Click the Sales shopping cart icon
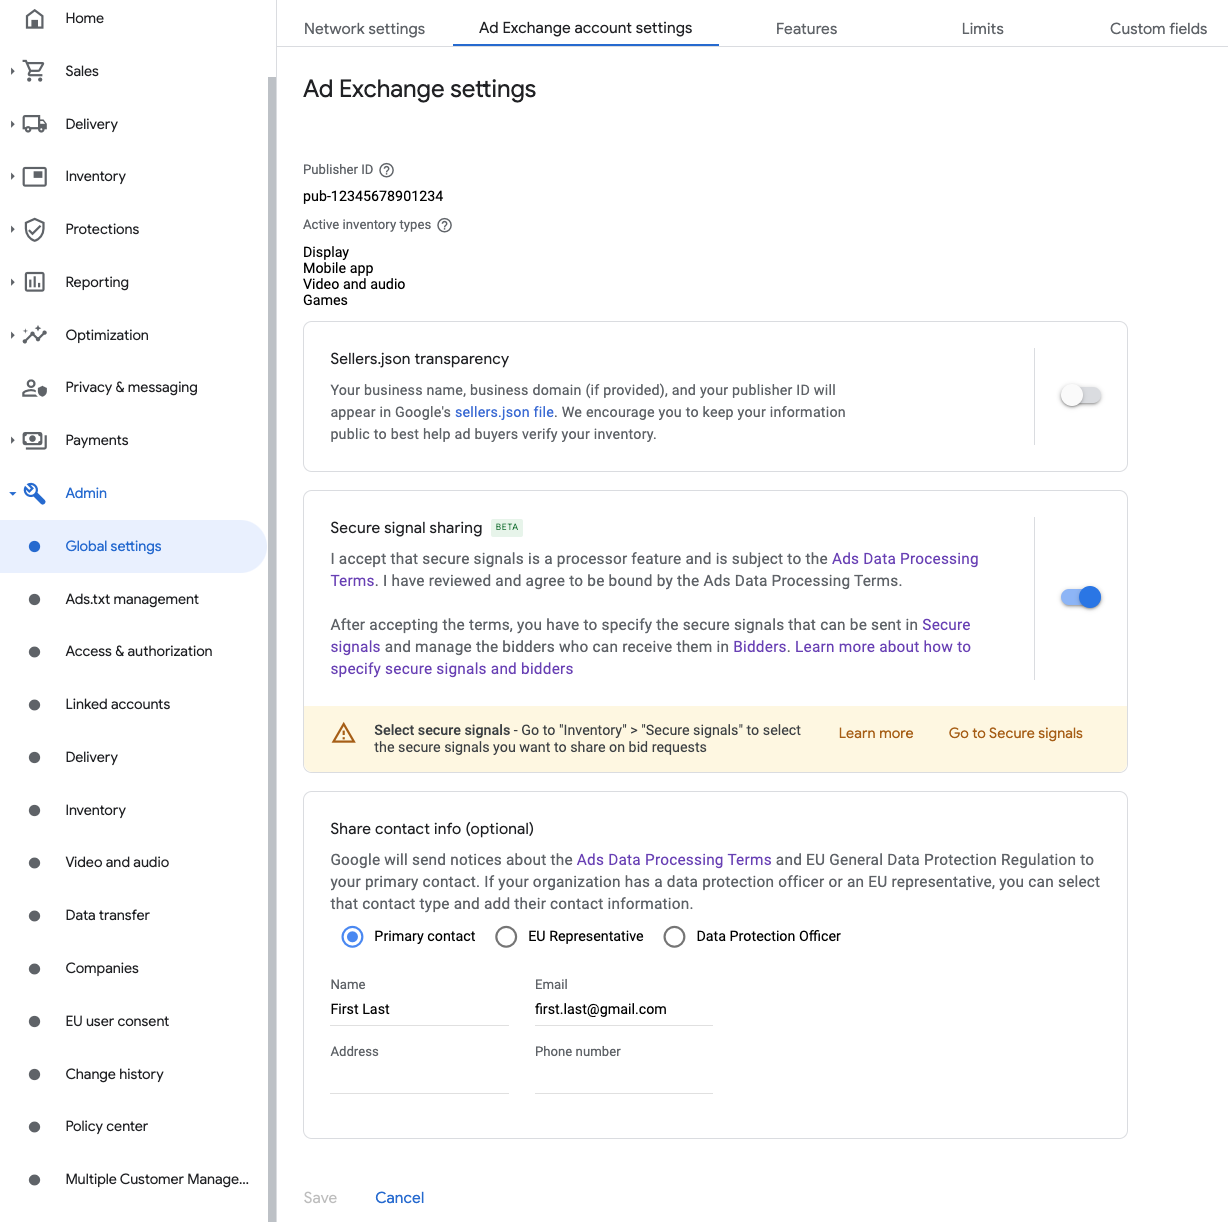This screenshot has height=1222, width=1228. tap(35, 71)
